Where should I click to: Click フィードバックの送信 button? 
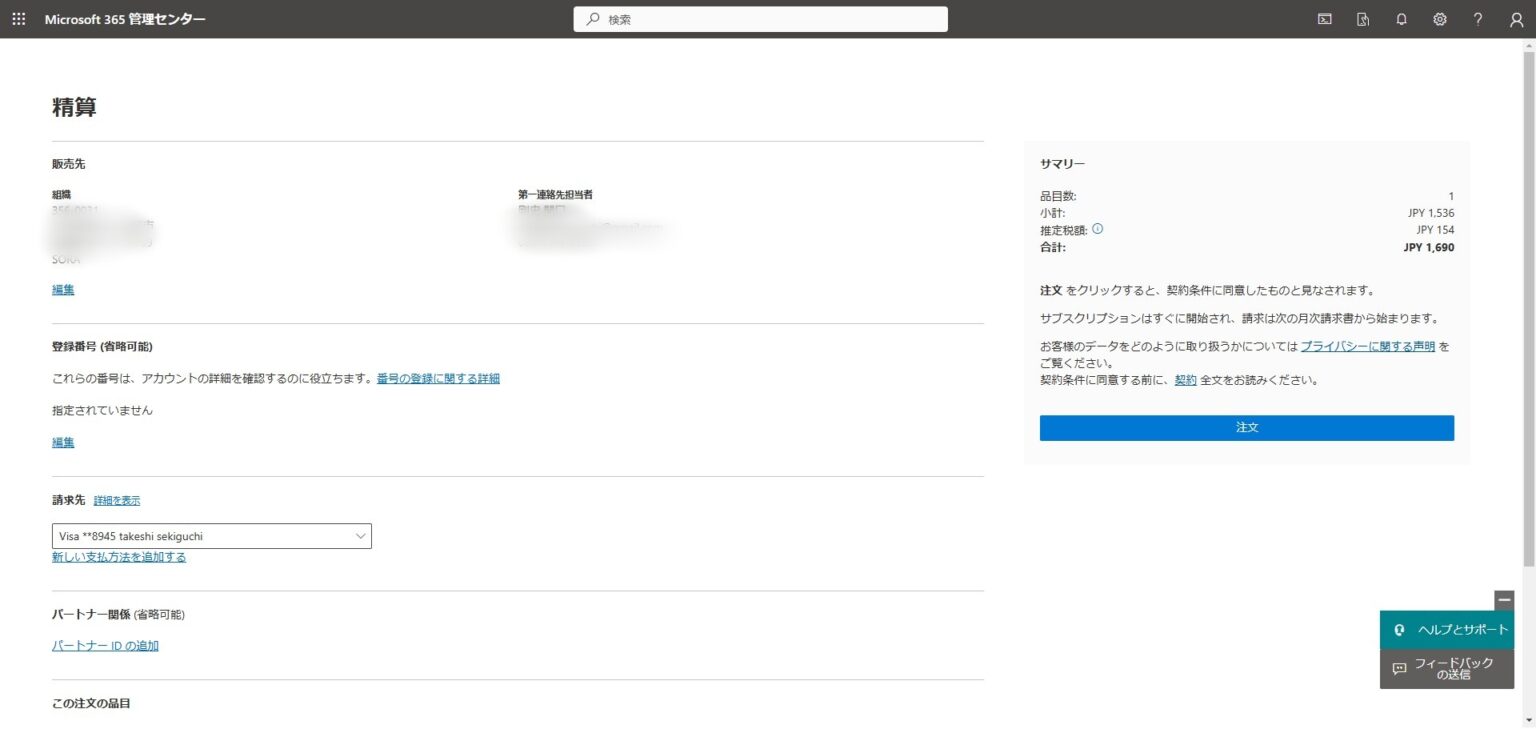pyautogui.click(x=1447, y=669)
